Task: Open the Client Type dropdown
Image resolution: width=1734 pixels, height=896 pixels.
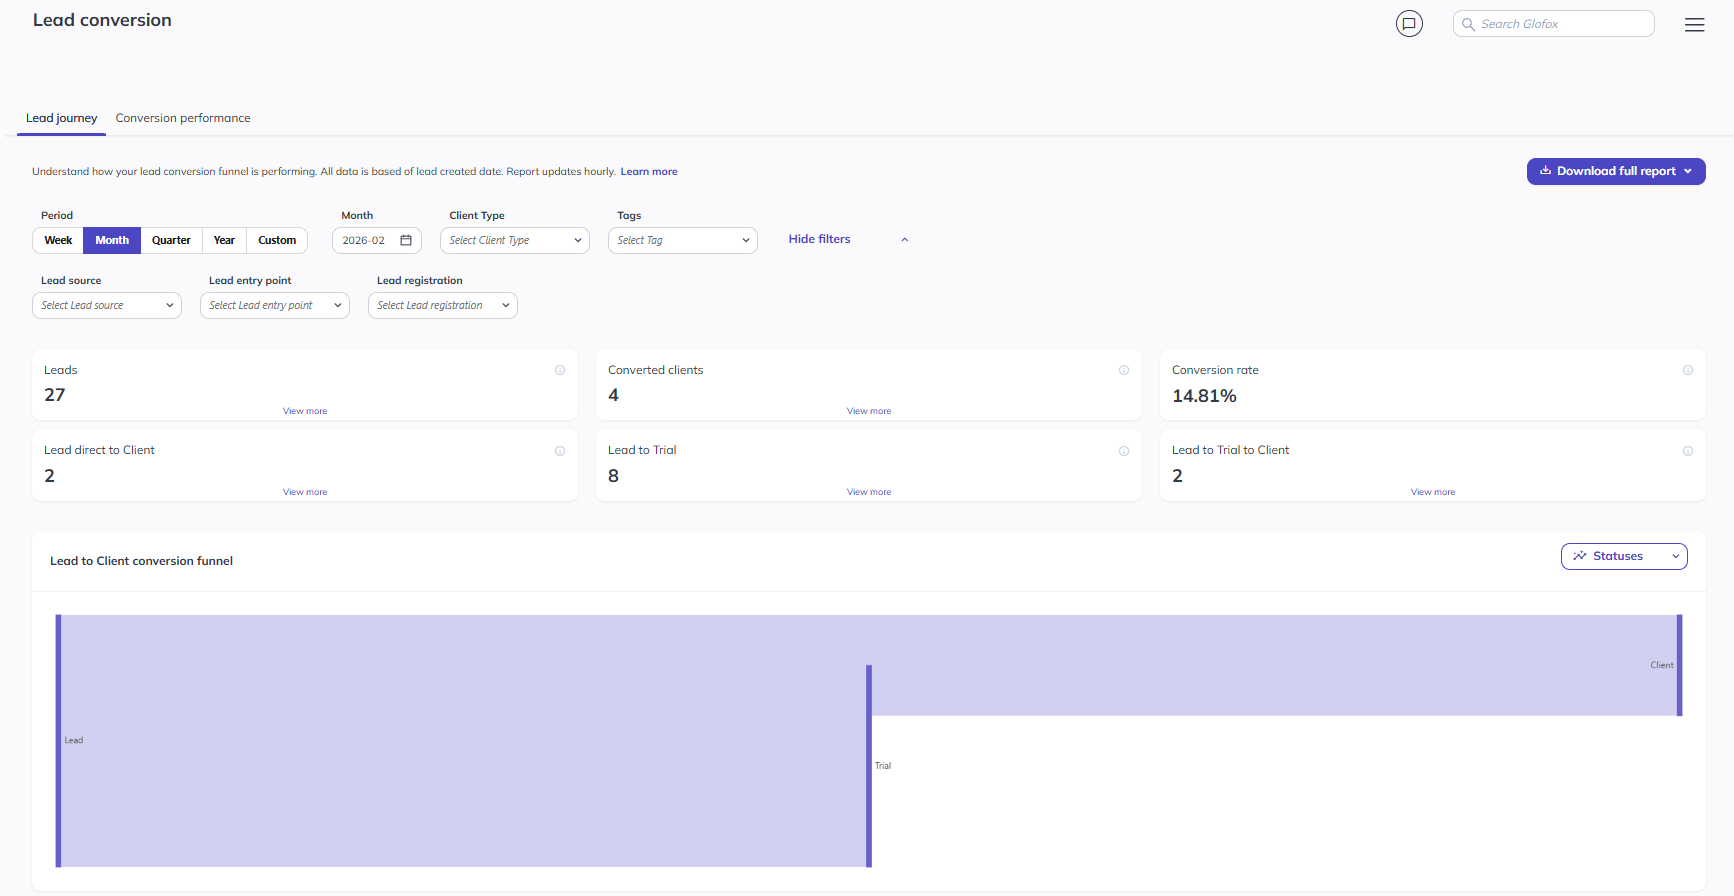Action: pyautogui.click(x=515, y=240)
